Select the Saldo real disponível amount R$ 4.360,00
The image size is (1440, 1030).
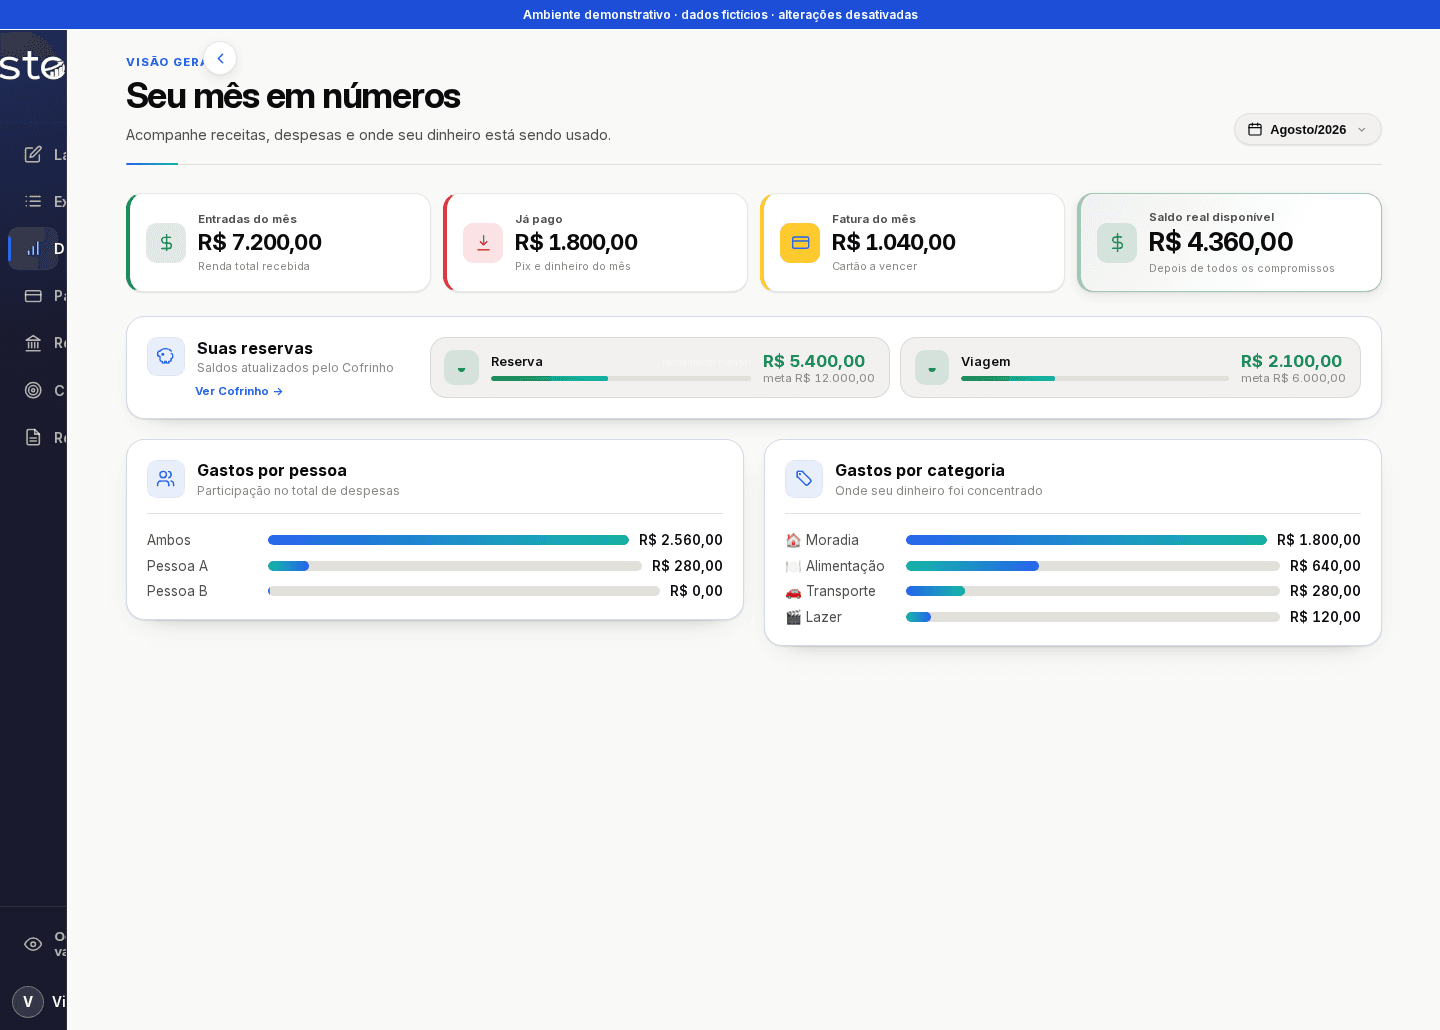(x=1221, y=242)
